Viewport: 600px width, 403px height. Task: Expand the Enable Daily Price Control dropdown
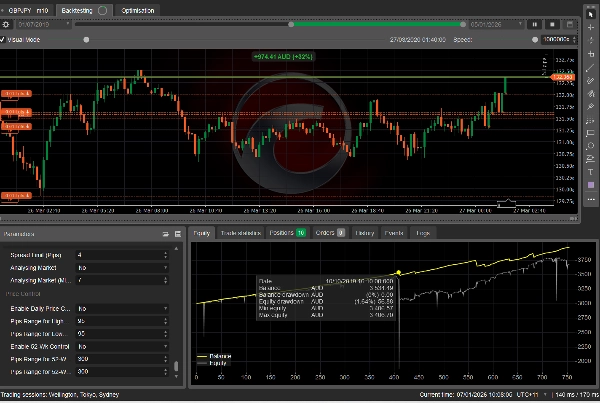pyautogui.click(x=120, y=309)
